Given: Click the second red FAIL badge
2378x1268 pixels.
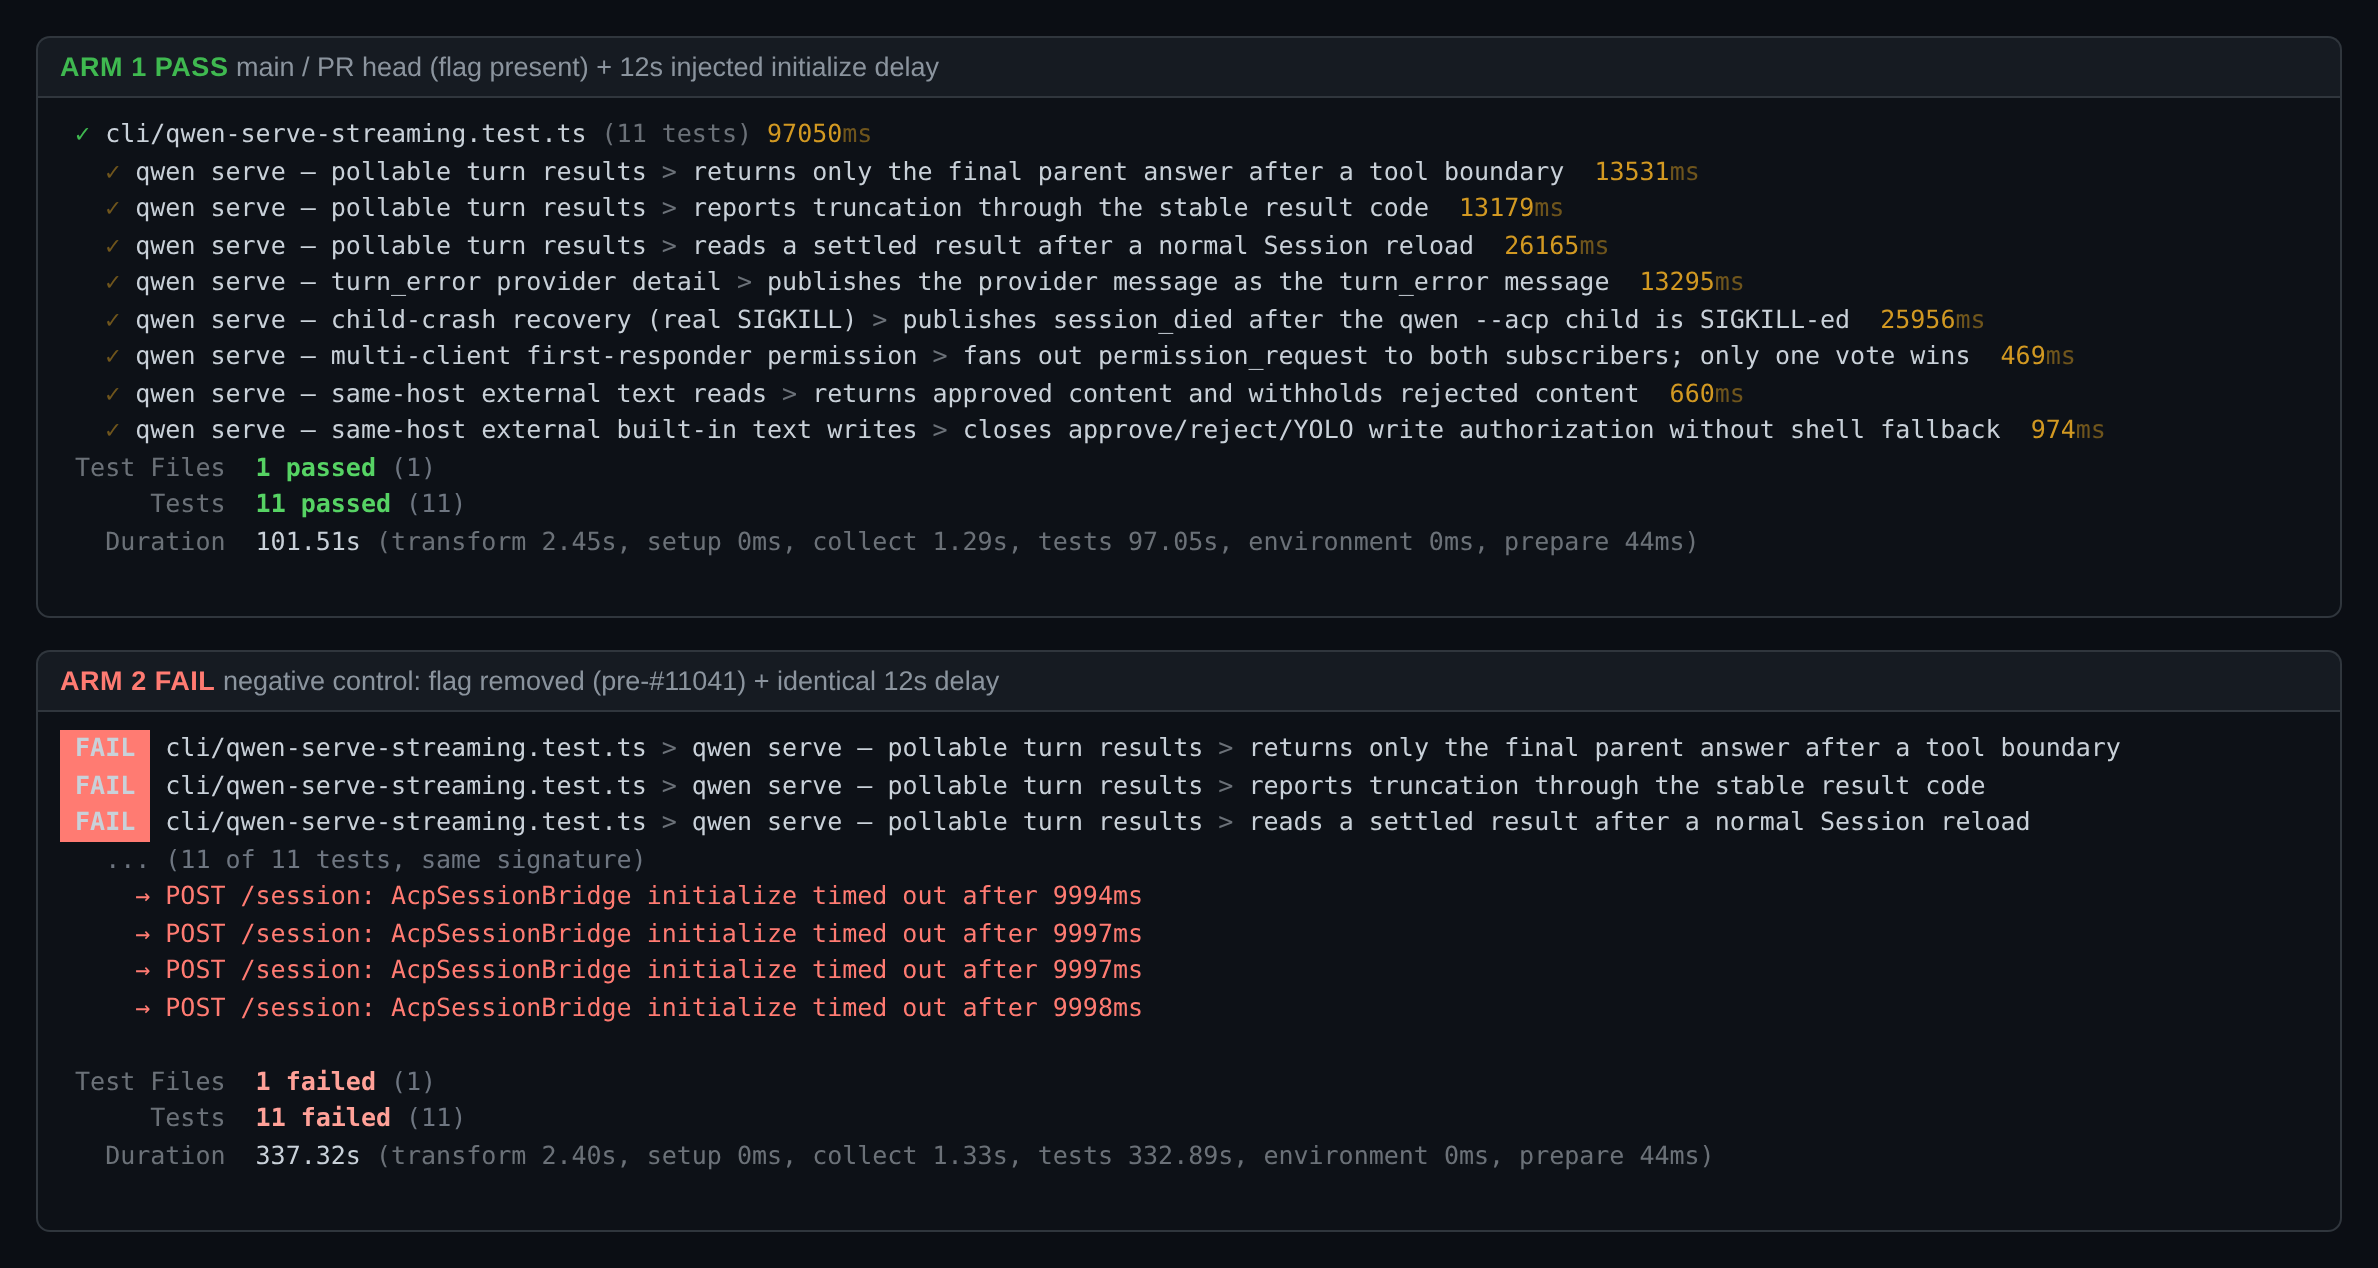Looking at the screenshot, I should [105, 786].
